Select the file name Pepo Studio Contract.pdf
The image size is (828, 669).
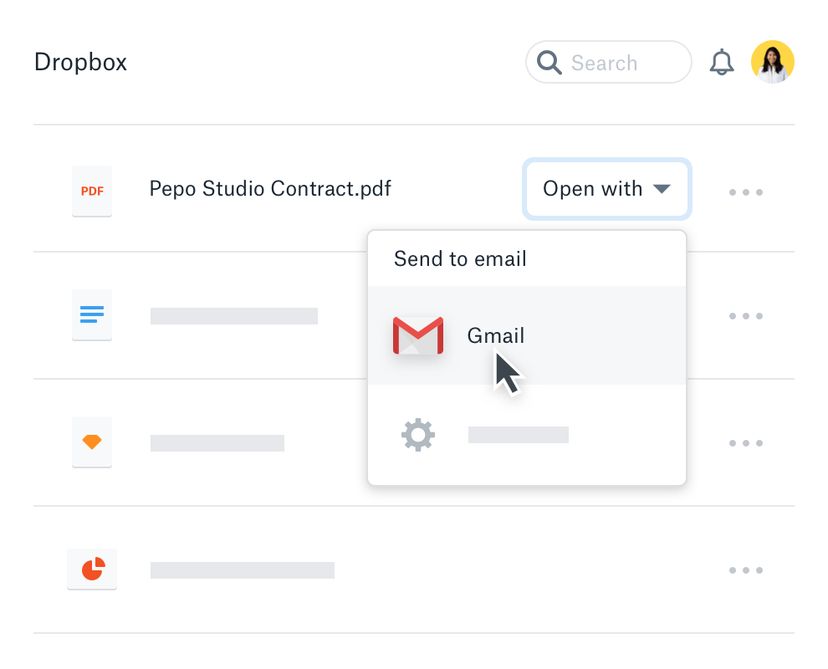click(x=269, y=189)
